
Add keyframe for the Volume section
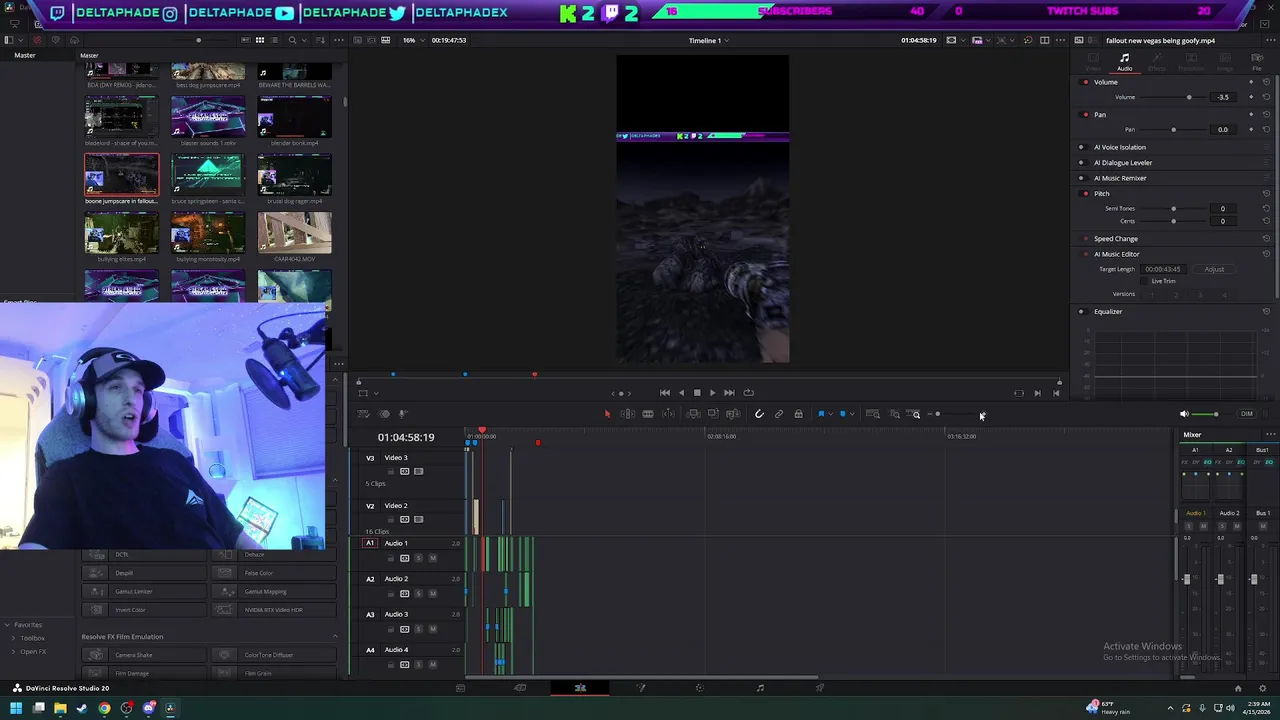pyautogui.click(x=1251, y=82)
